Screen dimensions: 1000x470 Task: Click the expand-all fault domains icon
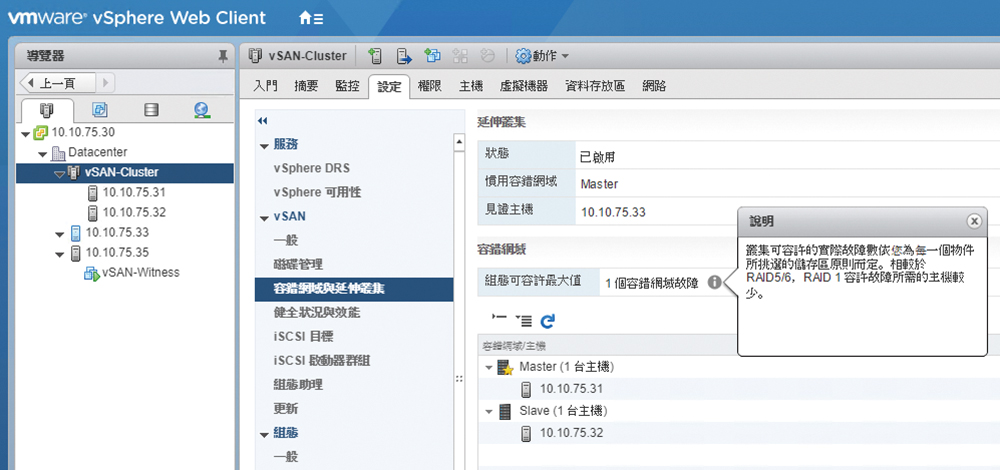(x=523, y=320)
